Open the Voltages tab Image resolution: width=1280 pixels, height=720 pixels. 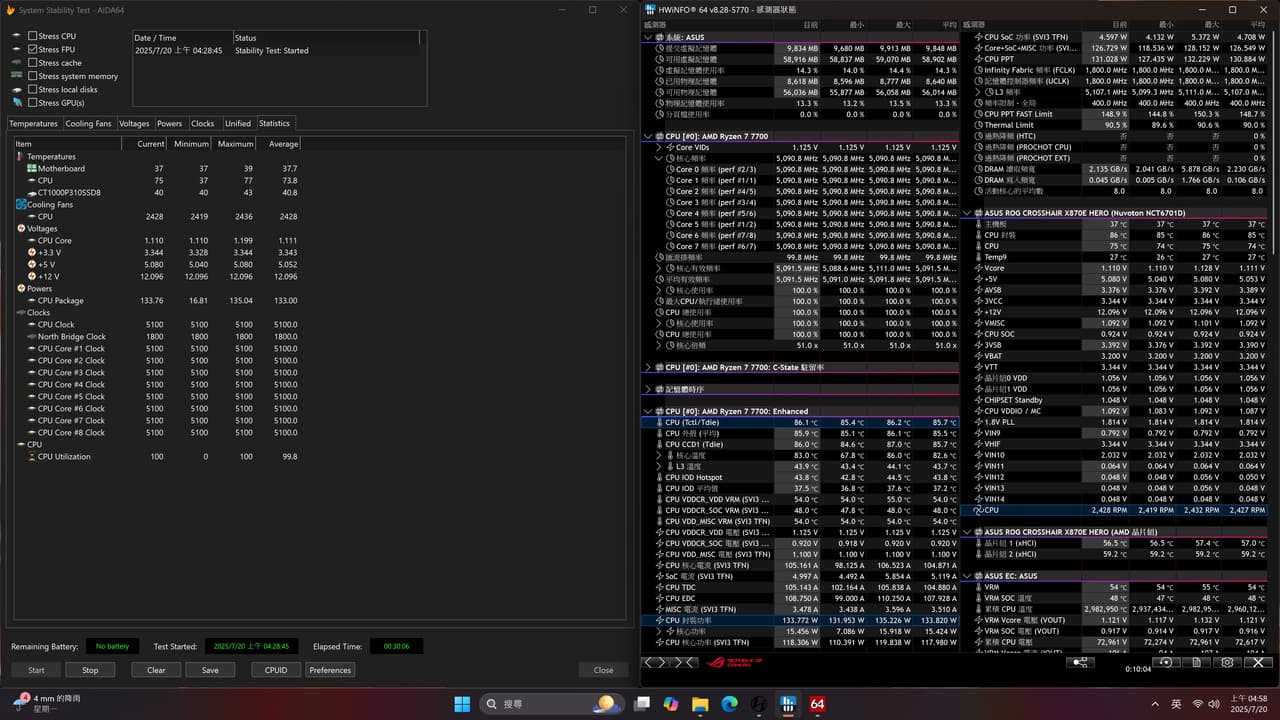pyautogui.click(x=134, y=124)
